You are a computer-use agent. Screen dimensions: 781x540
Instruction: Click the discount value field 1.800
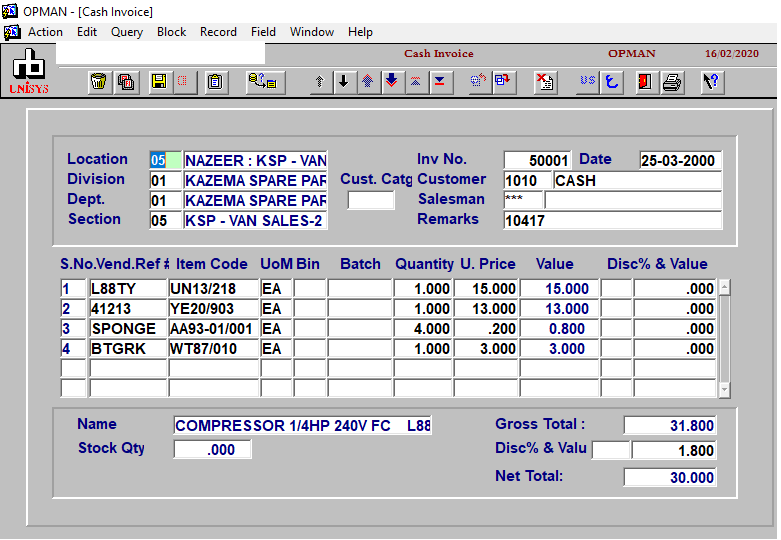click(x=674, y=450)
